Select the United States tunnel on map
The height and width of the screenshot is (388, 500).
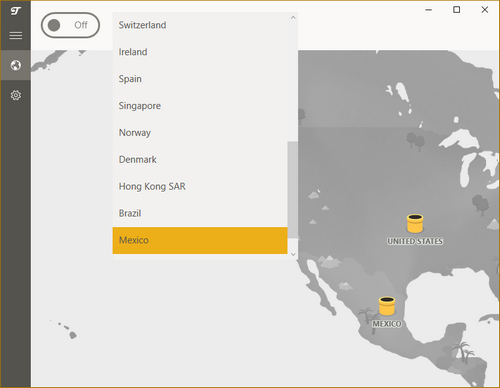(x=415, y=223)
